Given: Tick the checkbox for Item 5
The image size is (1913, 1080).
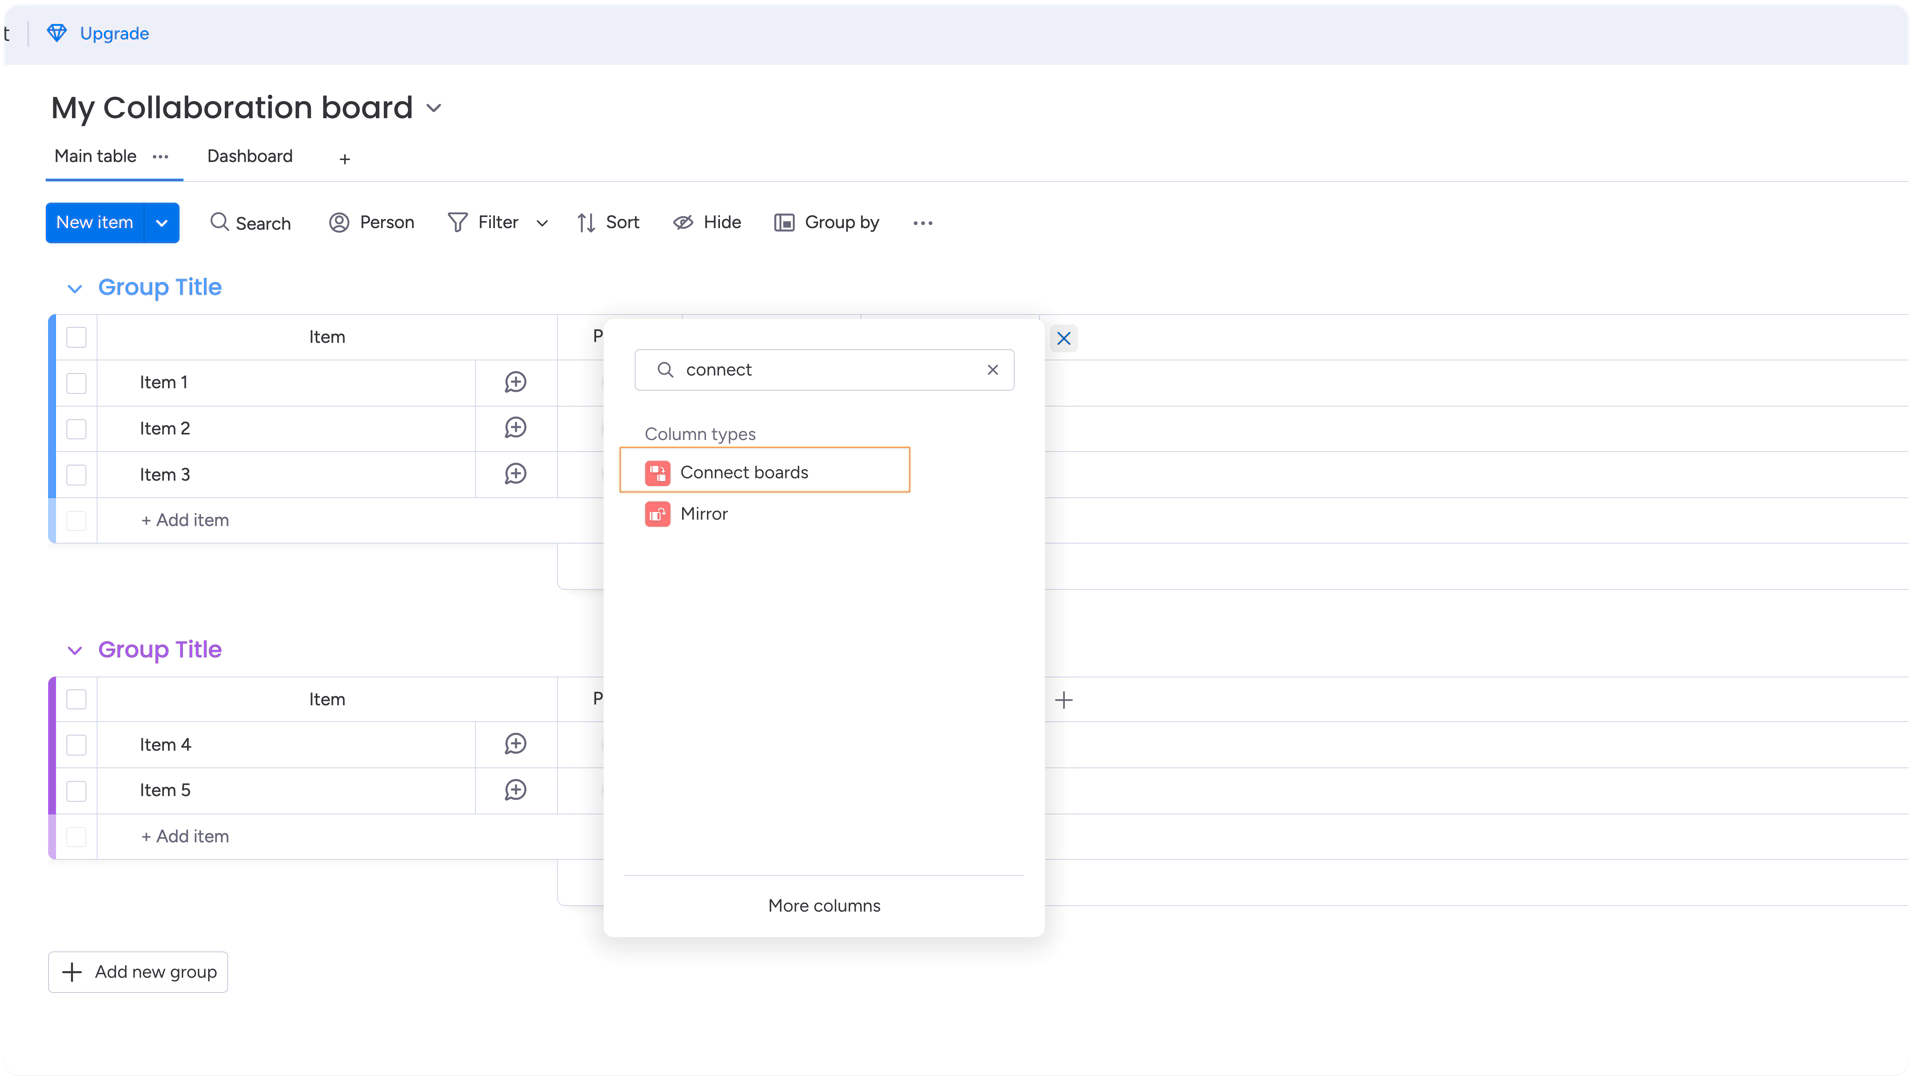Looking at the screenshot, I should [76, 791].
